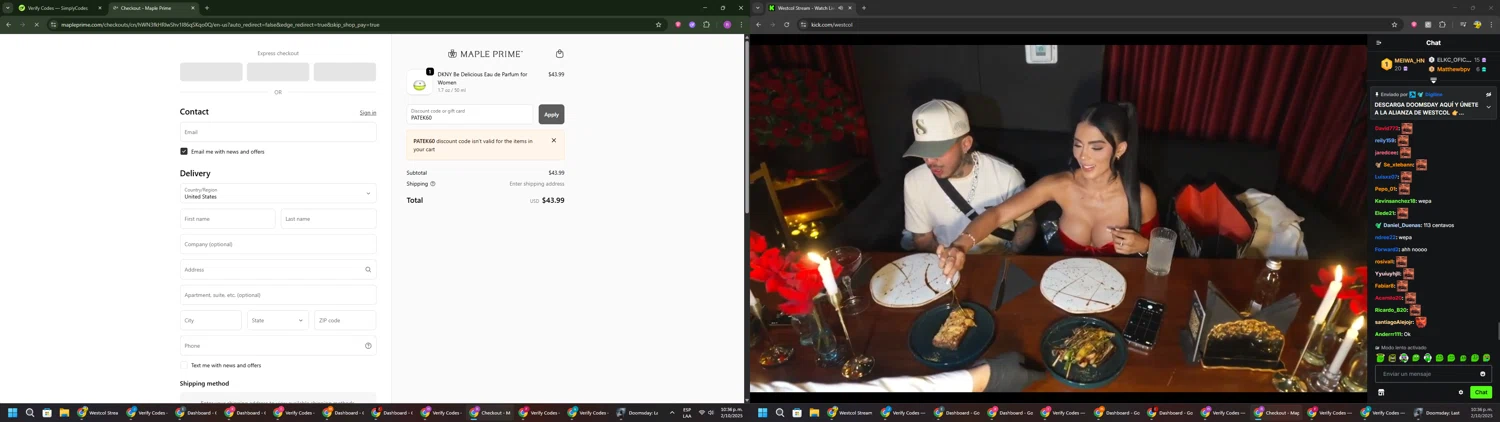Stop loading the mapleprime.com checkout page
The image size is (1500, 422).
tap(36, 25)
